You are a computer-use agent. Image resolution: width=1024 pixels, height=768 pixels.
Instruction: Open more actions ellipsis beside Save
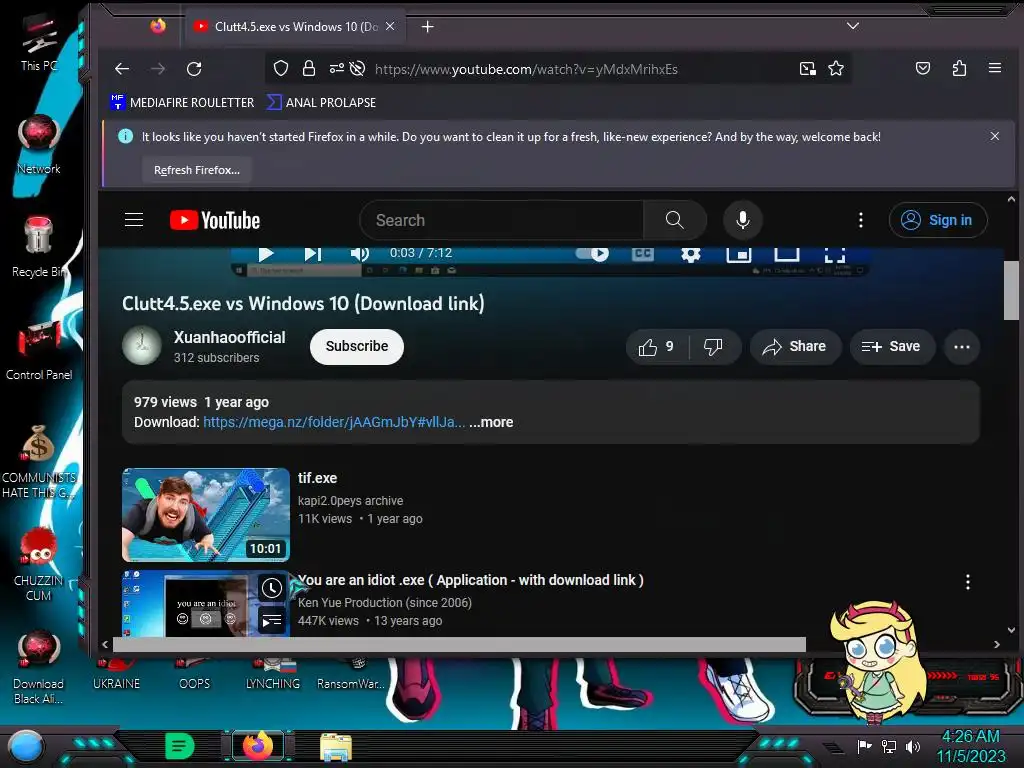pyautogui.click(x=961, y=347)
